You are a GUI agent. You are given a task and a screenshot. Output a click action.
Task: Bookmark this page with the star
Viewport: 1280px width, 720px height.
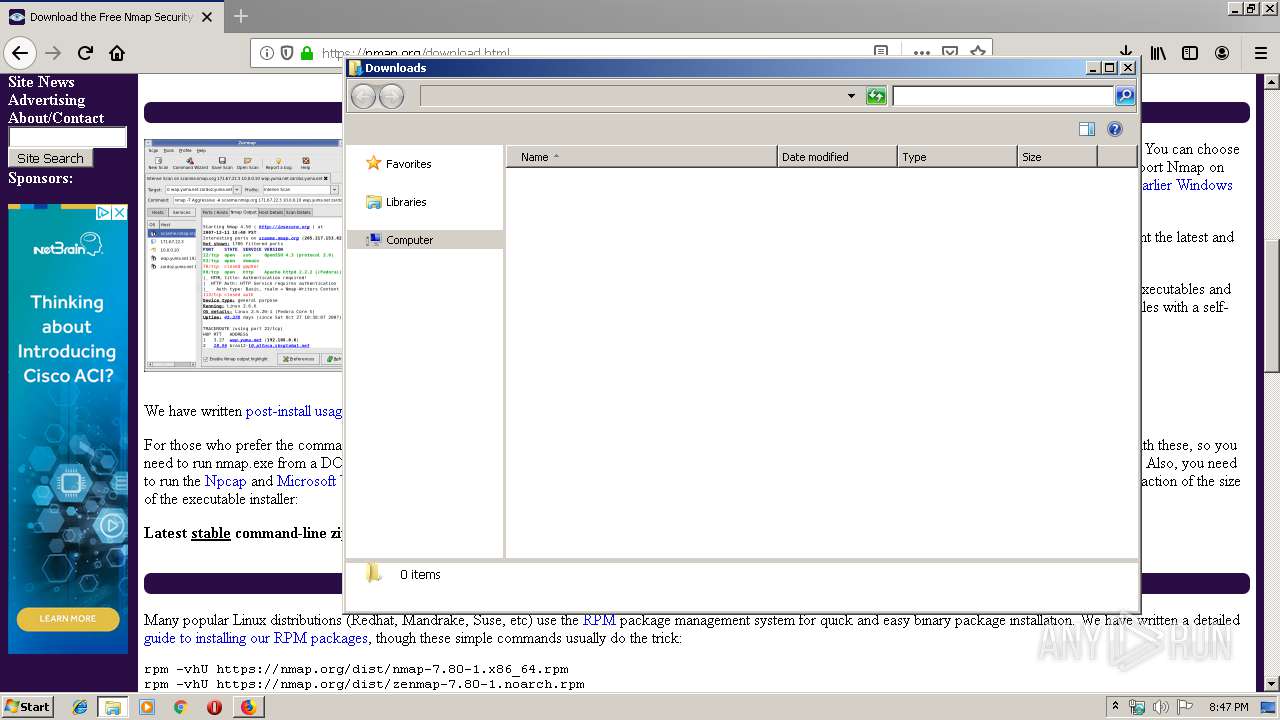coord(978,52)
